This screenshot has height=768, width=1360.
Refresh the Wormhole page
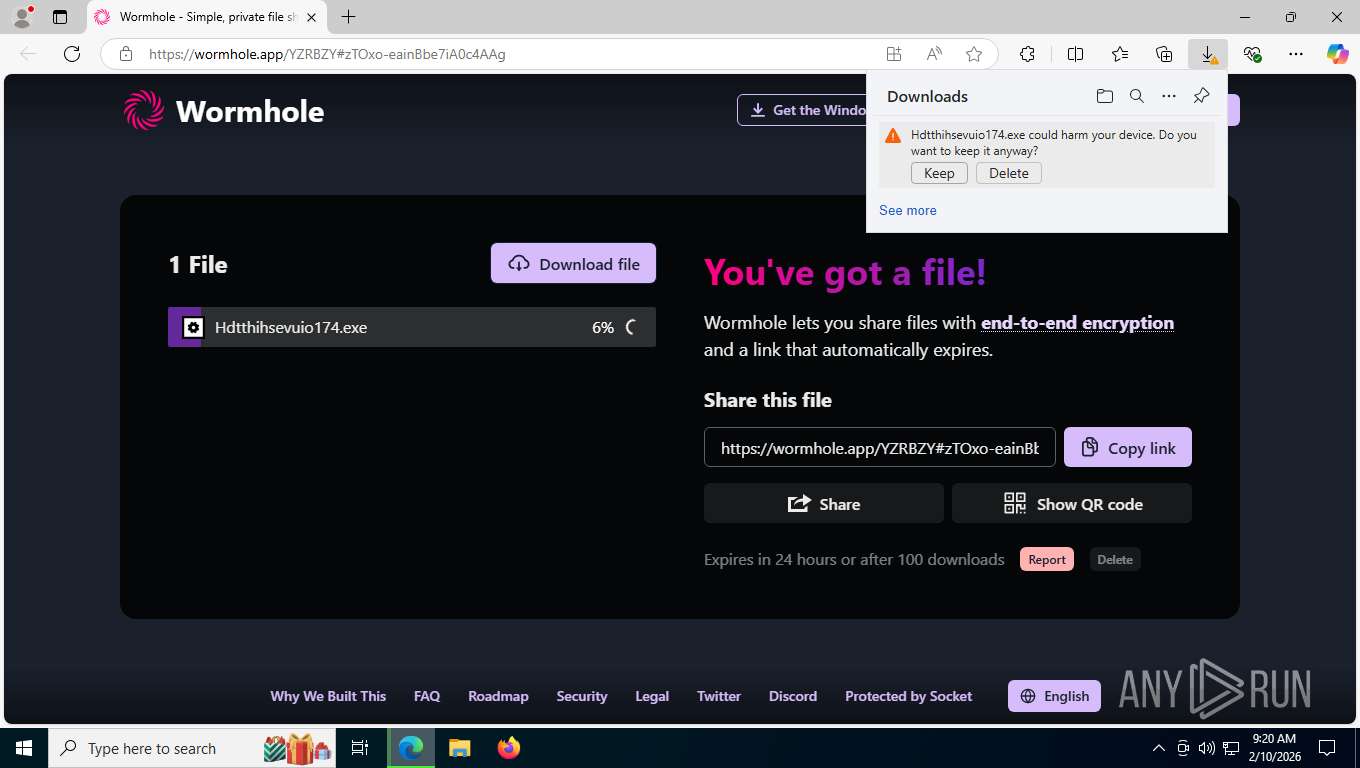point(72,54)
